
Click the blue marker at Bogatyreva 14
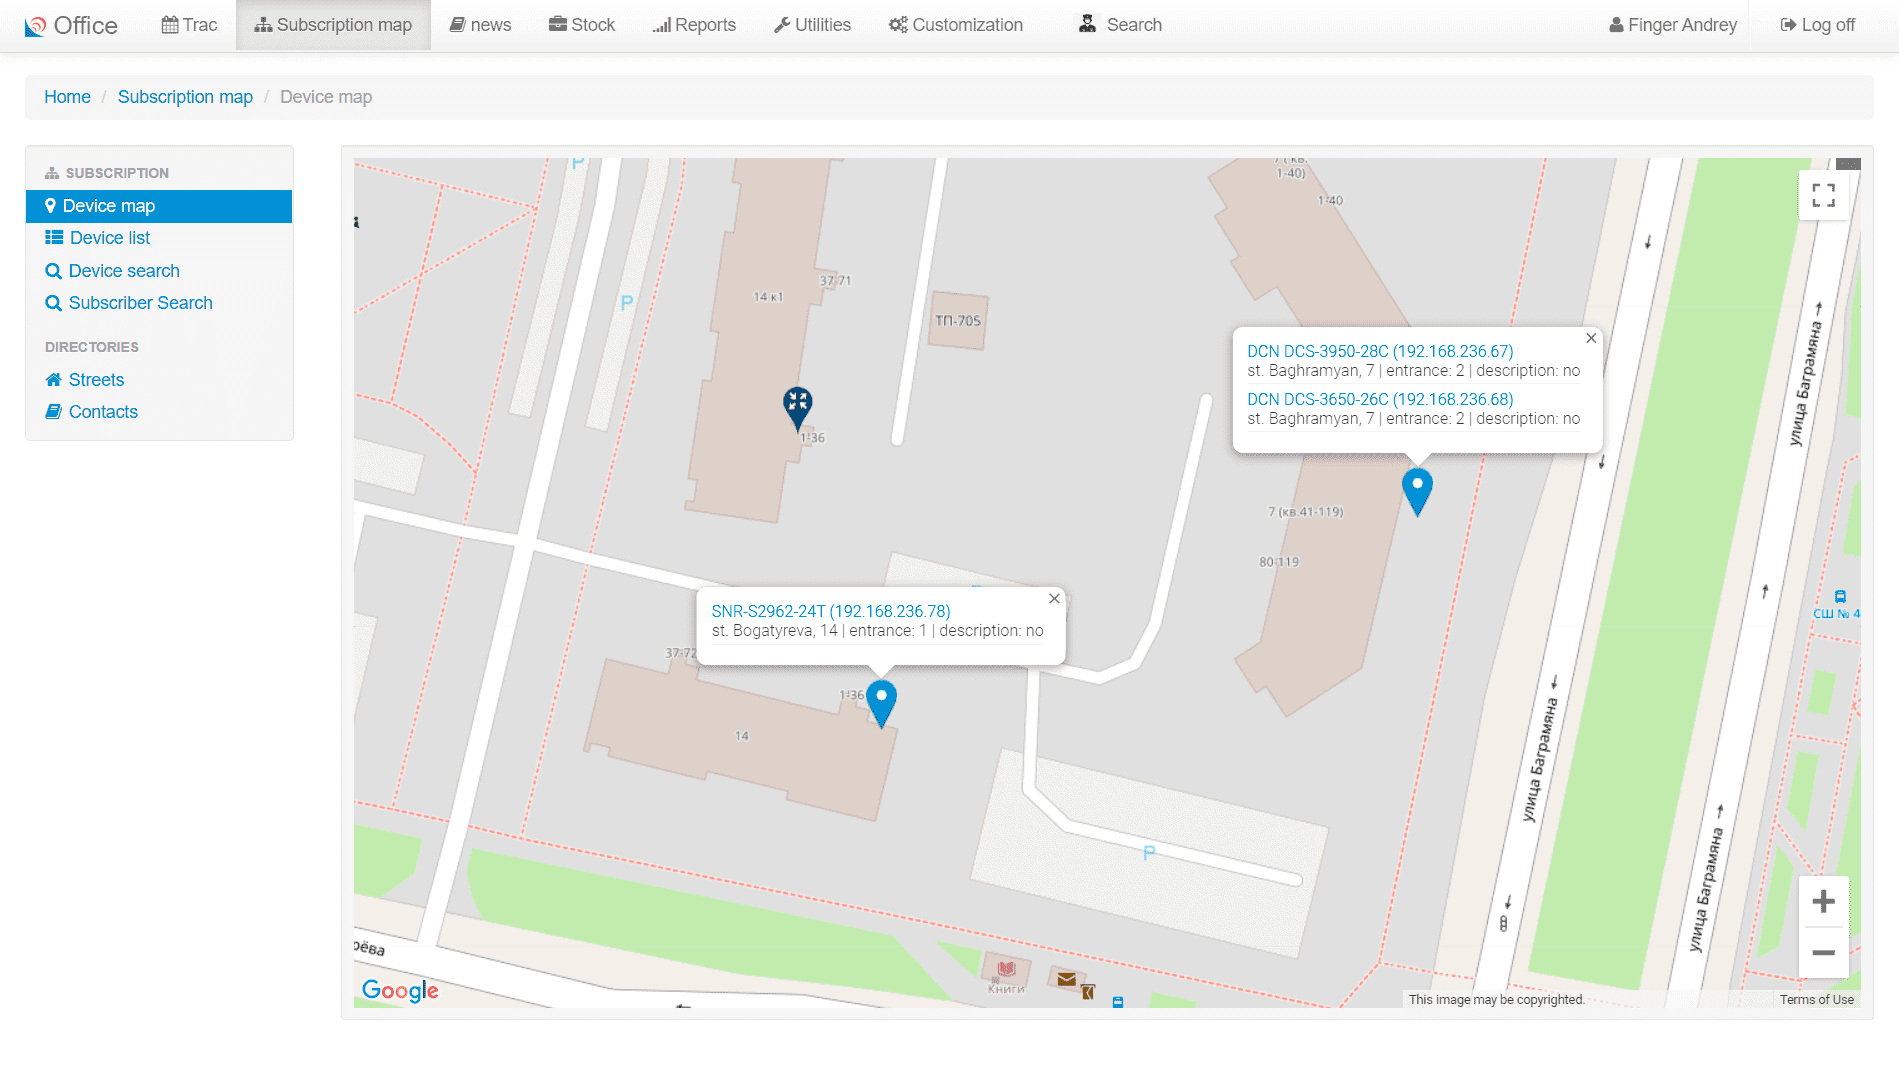pyautogui.click(x=881, y=703)
